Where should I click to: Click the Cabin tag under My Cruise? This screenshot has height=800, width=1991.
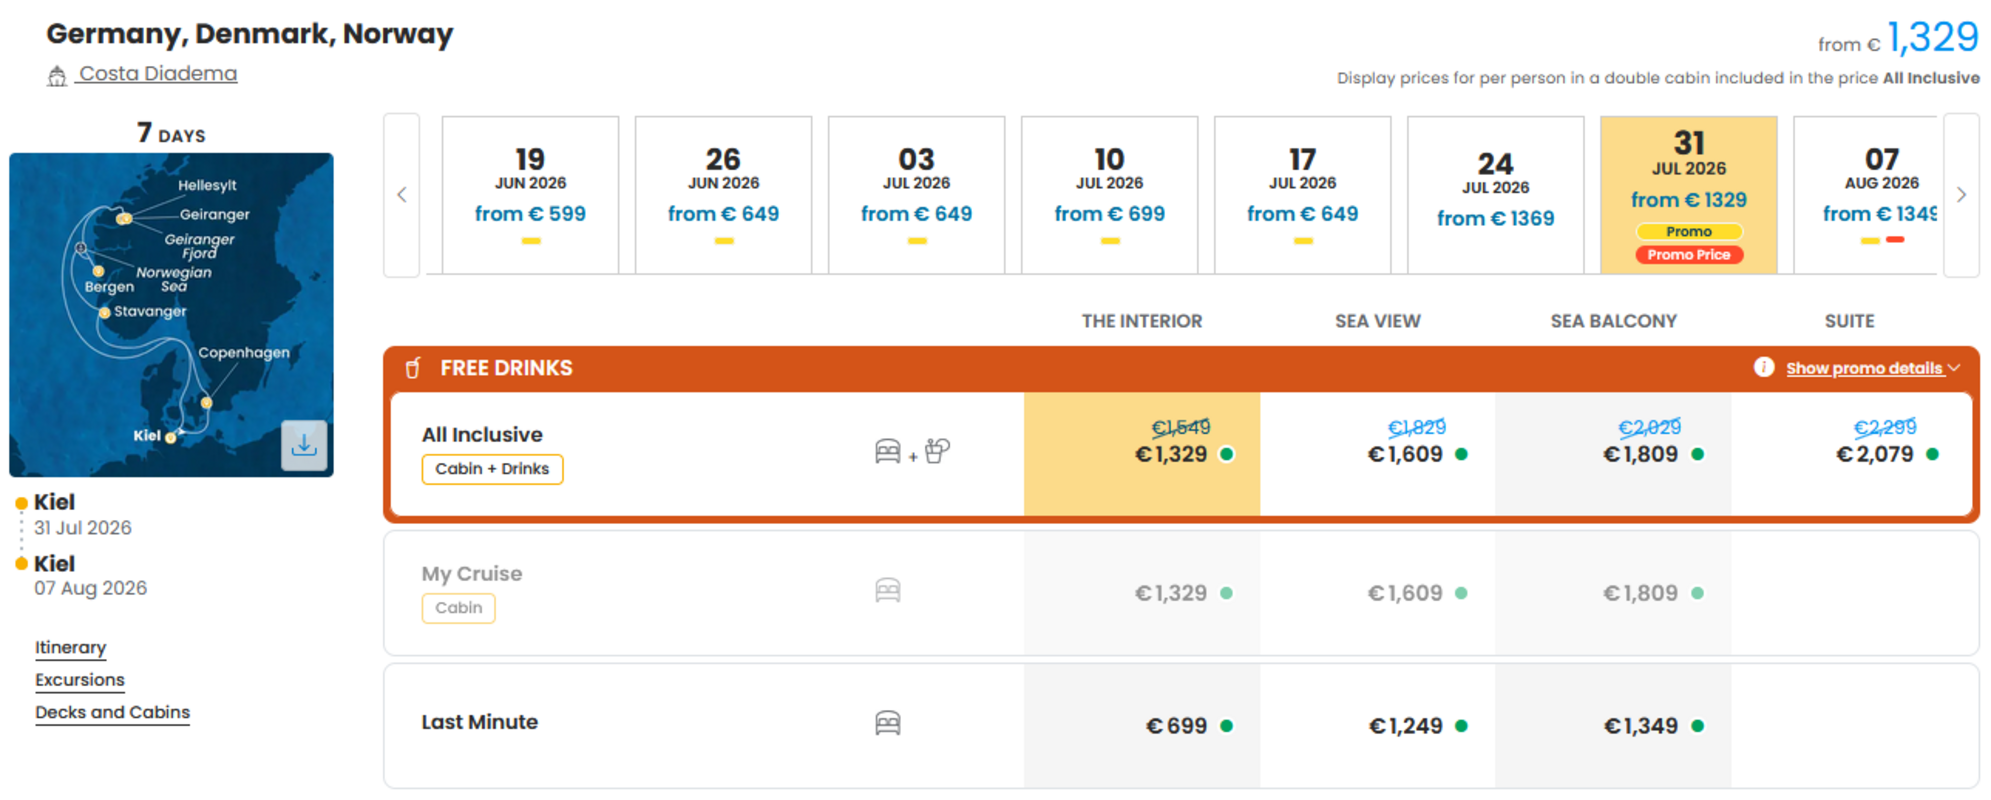(458, 608)
